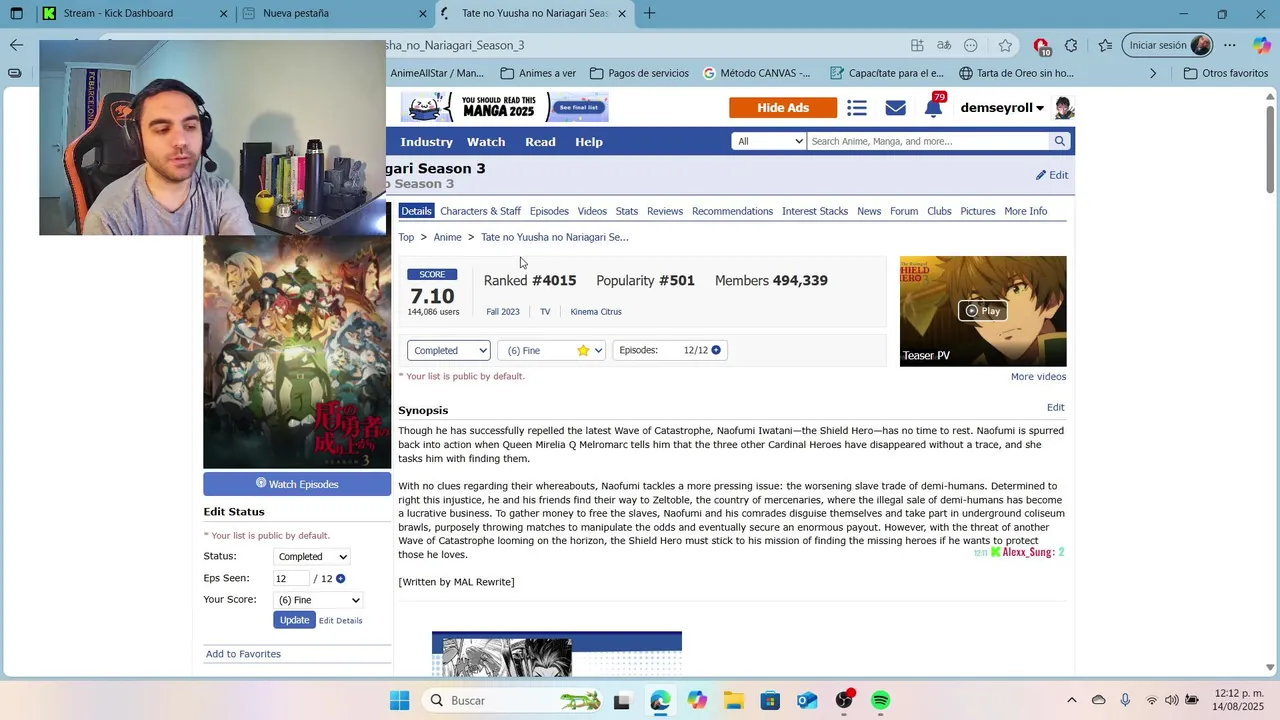
Task: Play the Teaser PV video thumbnail
Action: [983, 311]
